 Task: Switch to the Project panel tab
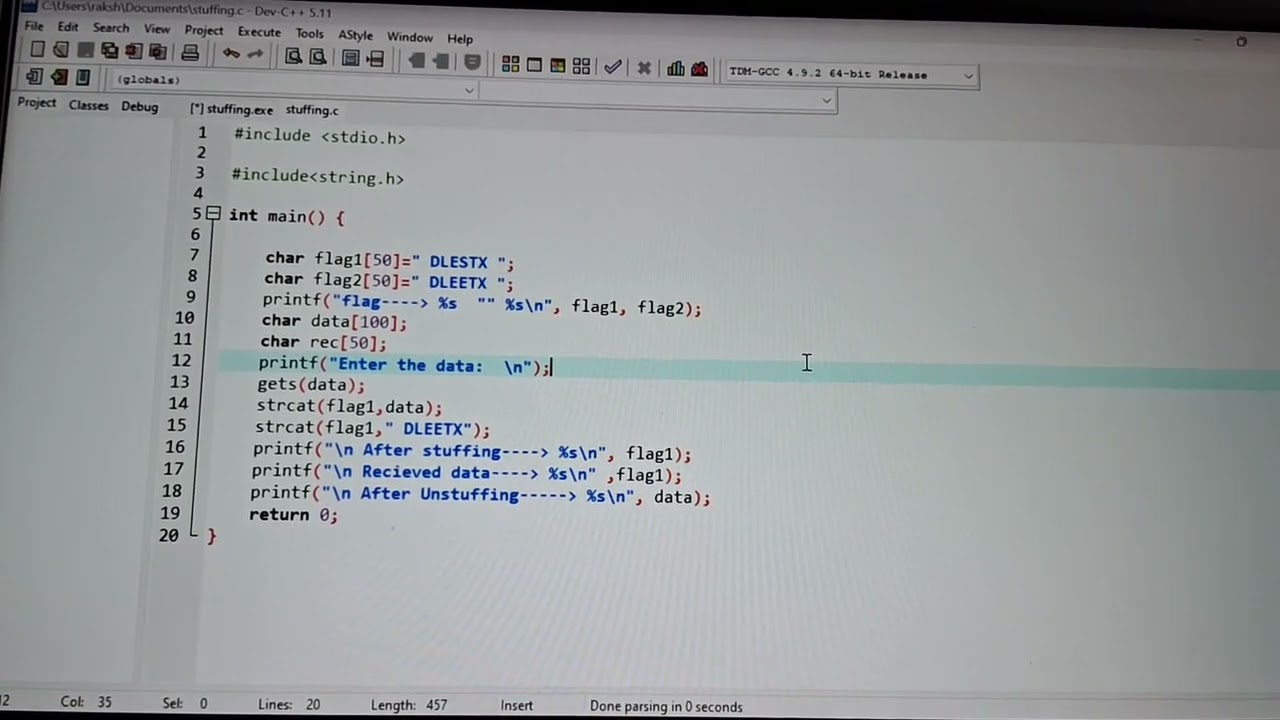[37, 103]
